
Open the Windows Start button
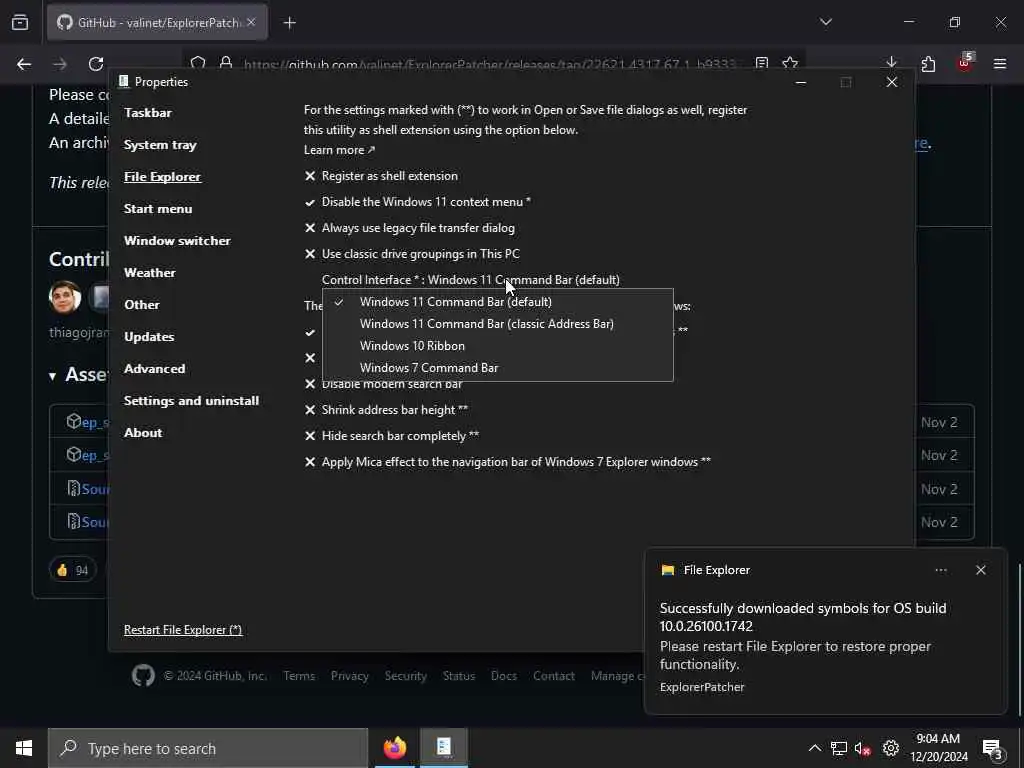24,748
